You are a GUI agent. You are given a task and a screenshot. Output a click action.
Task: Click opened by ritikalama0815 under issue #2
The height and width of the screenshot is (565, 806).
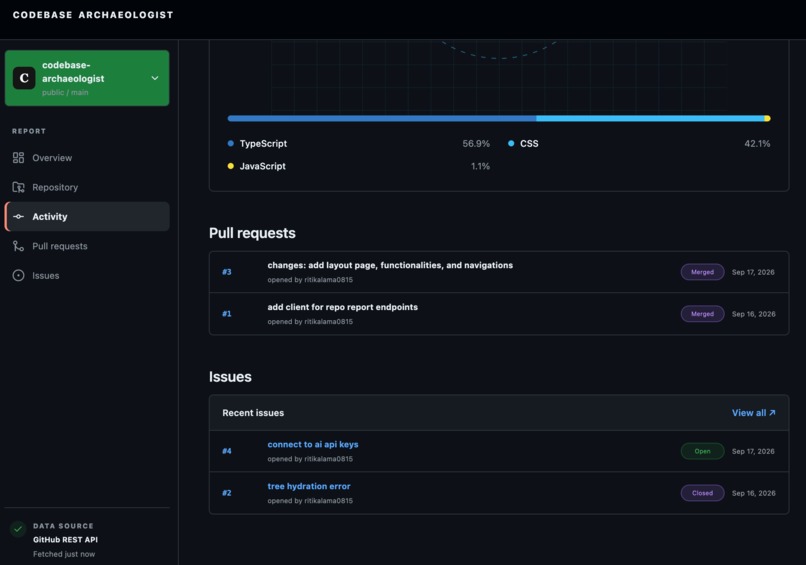[x=310, y=501]
